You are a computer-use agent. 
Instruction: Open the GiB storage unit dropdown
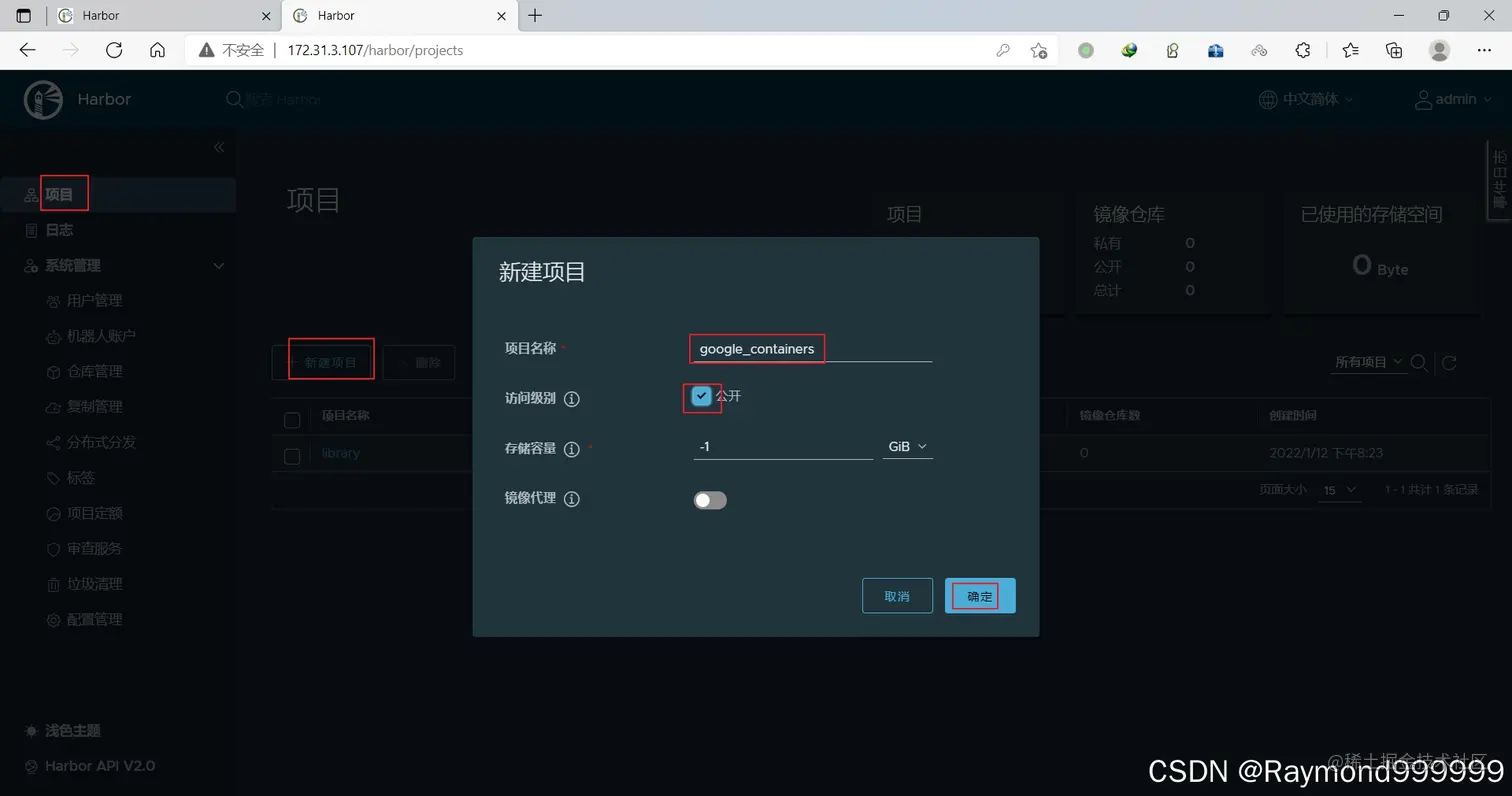(907, 446)
